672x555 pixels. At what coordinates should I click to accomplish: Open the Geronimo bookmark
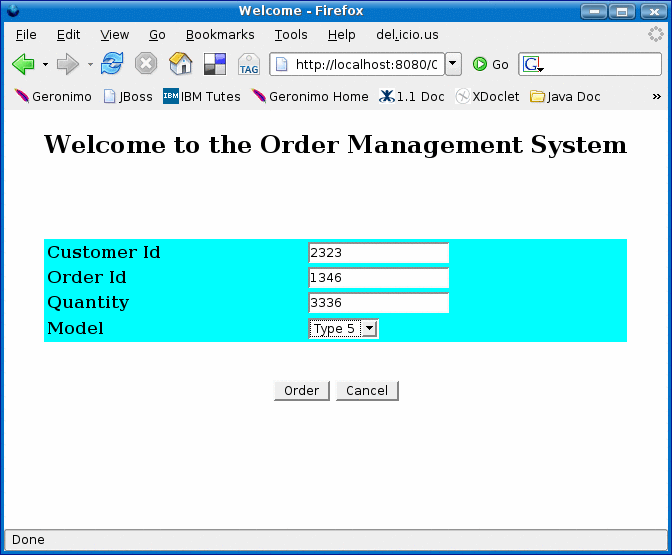point(53,96)
